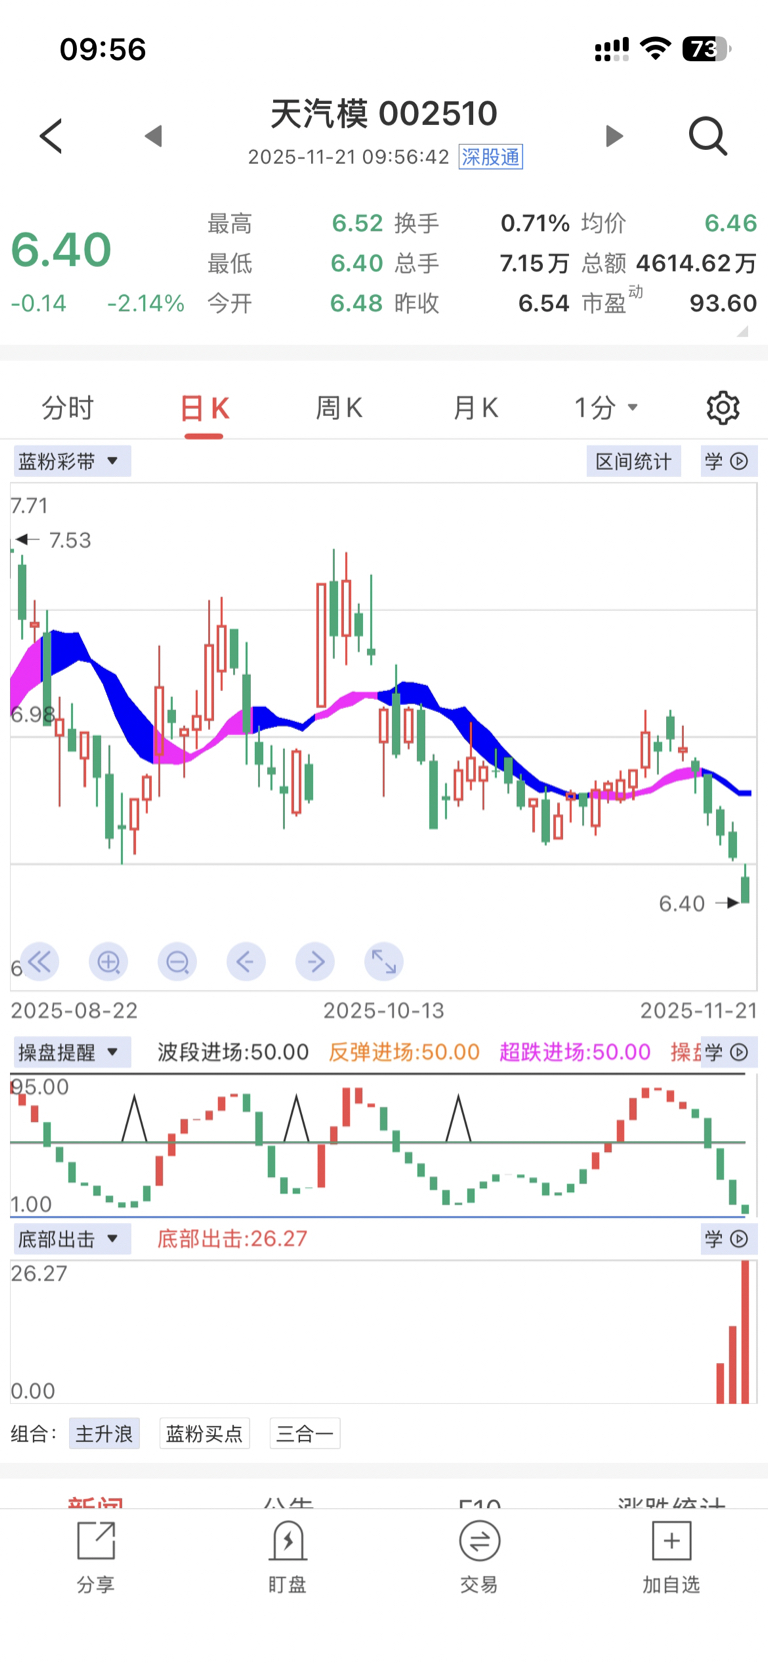The width and height of the screenshot is (768, 1663).
Task: Switch to the 分时 tab
Action: coord(68,408)
